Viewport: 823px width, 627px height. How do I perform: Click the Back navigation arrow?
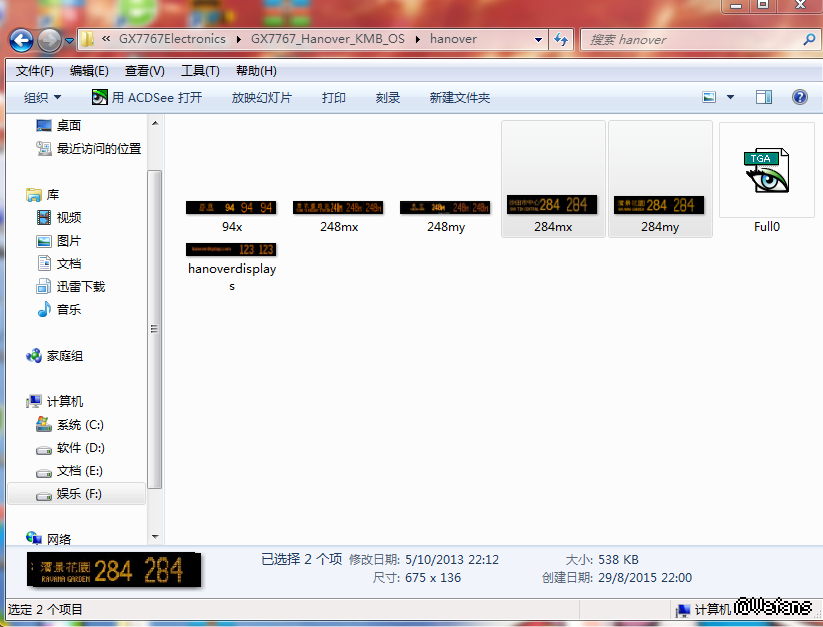tap(21, 40)
